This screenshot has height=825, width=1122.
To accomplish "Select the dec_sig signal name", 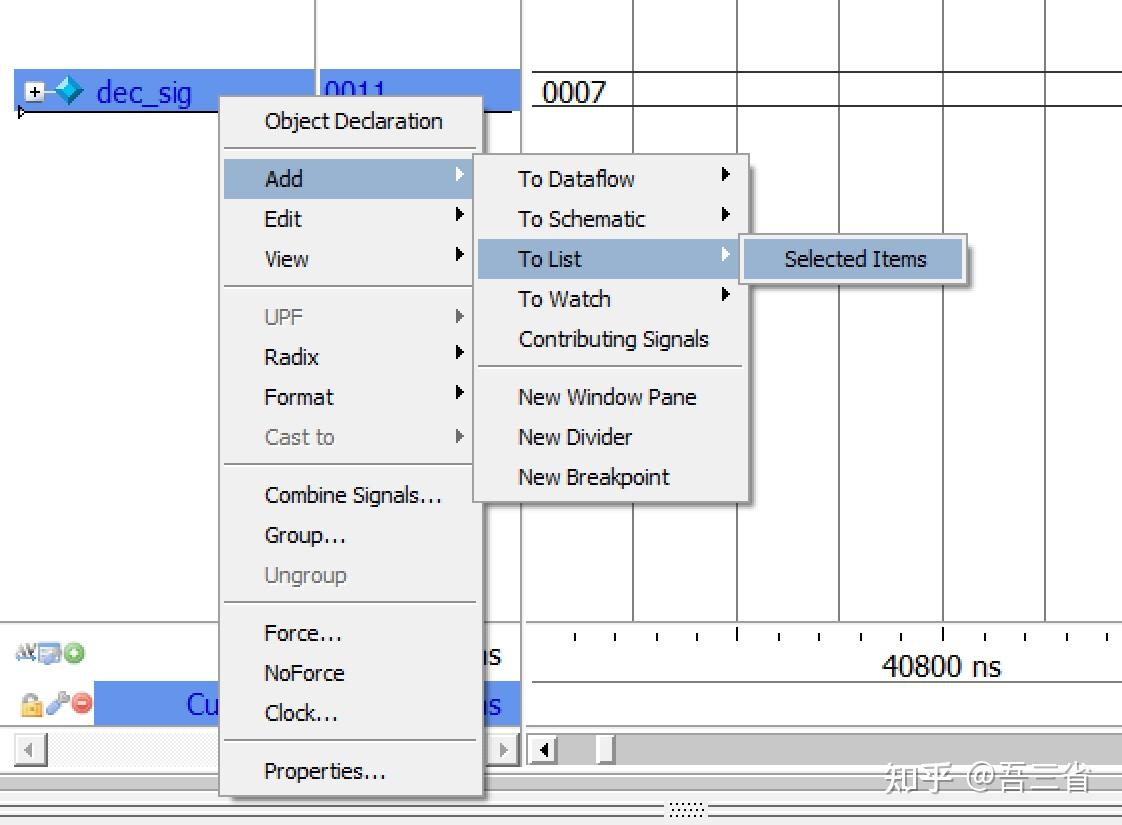I will [x=144, y=92].
